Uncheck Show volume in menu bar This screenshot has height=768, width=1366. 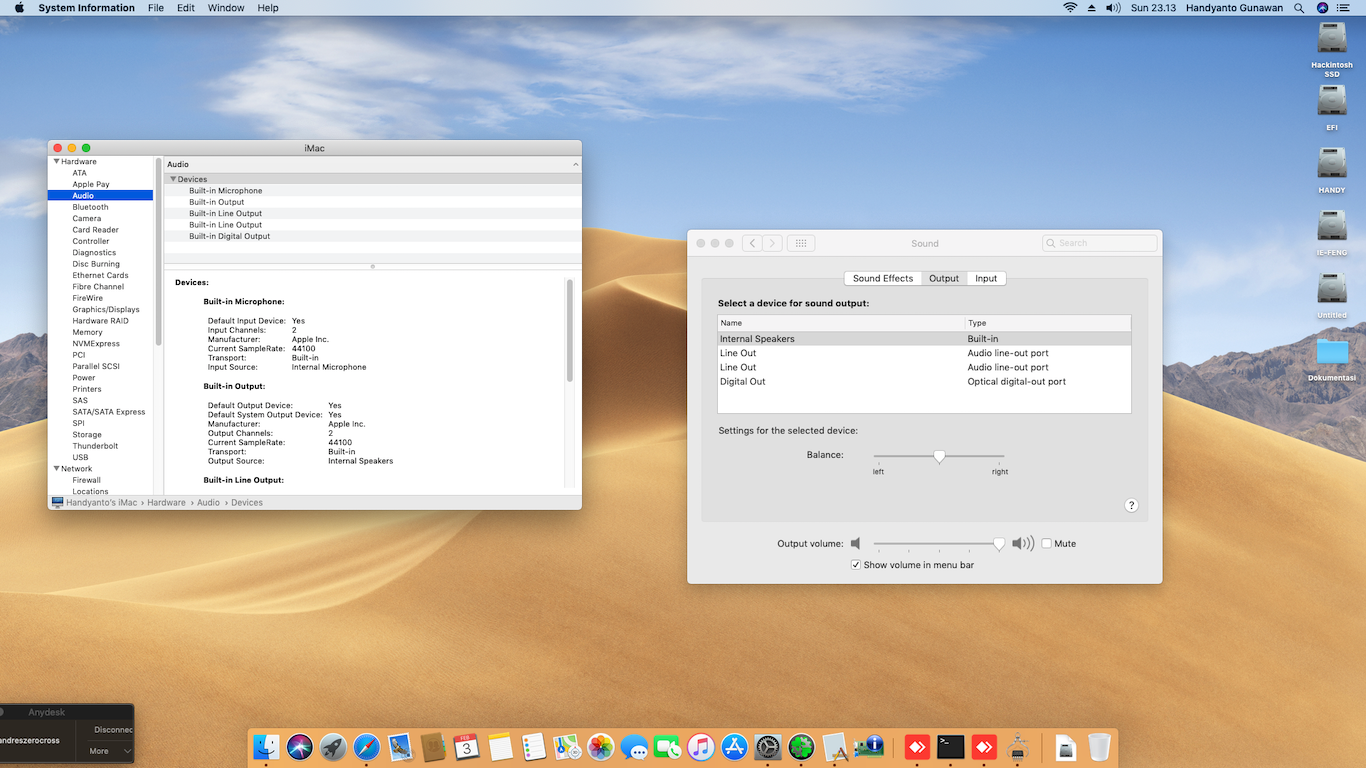coord(856,565)
